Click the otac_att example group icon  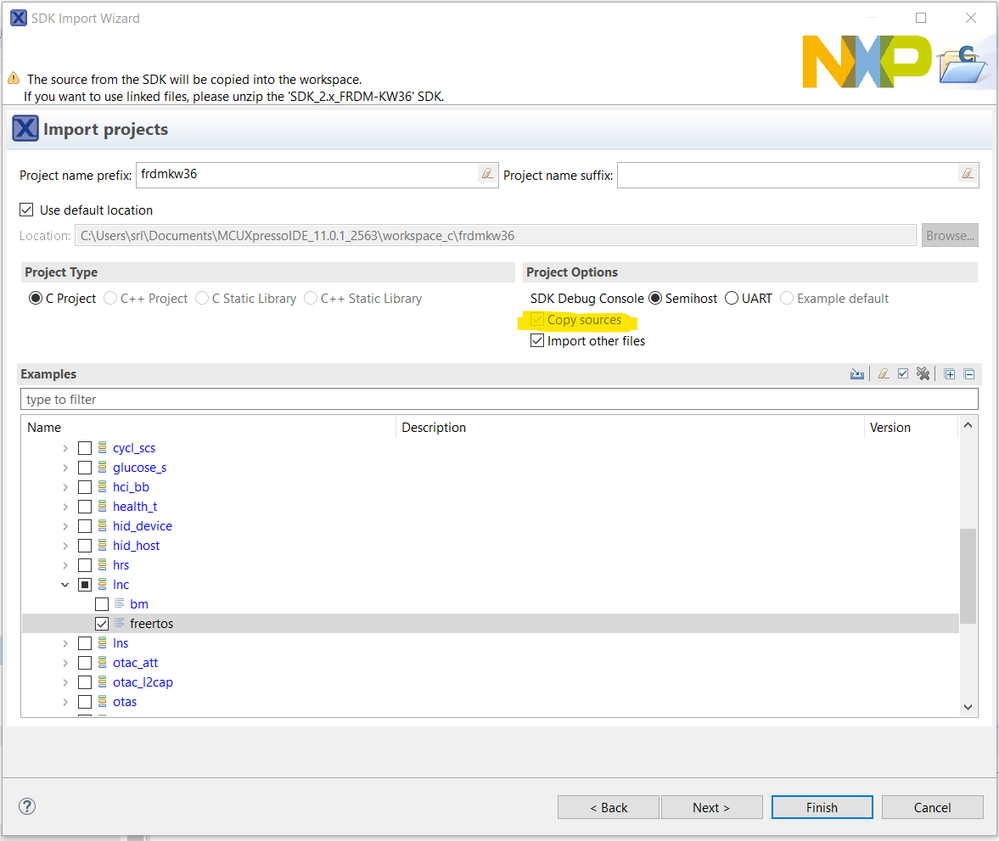[x=102, y=663]
